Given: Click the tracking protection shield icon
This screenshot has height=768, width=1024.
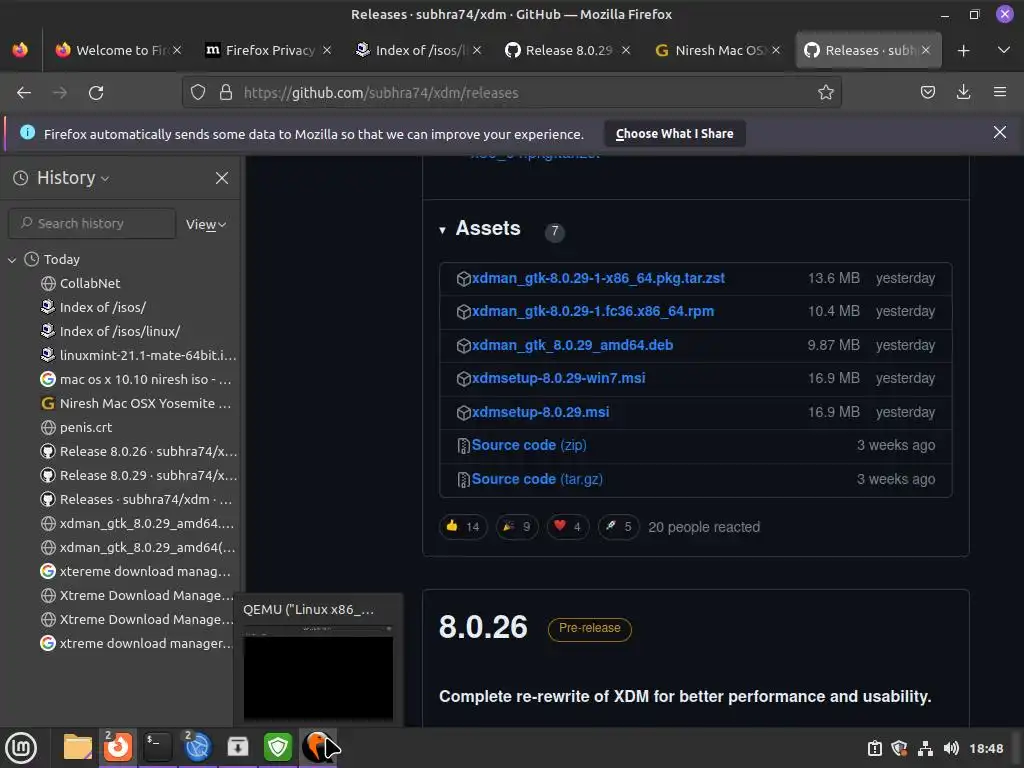Looking at the screenshot, I should 198,93.
